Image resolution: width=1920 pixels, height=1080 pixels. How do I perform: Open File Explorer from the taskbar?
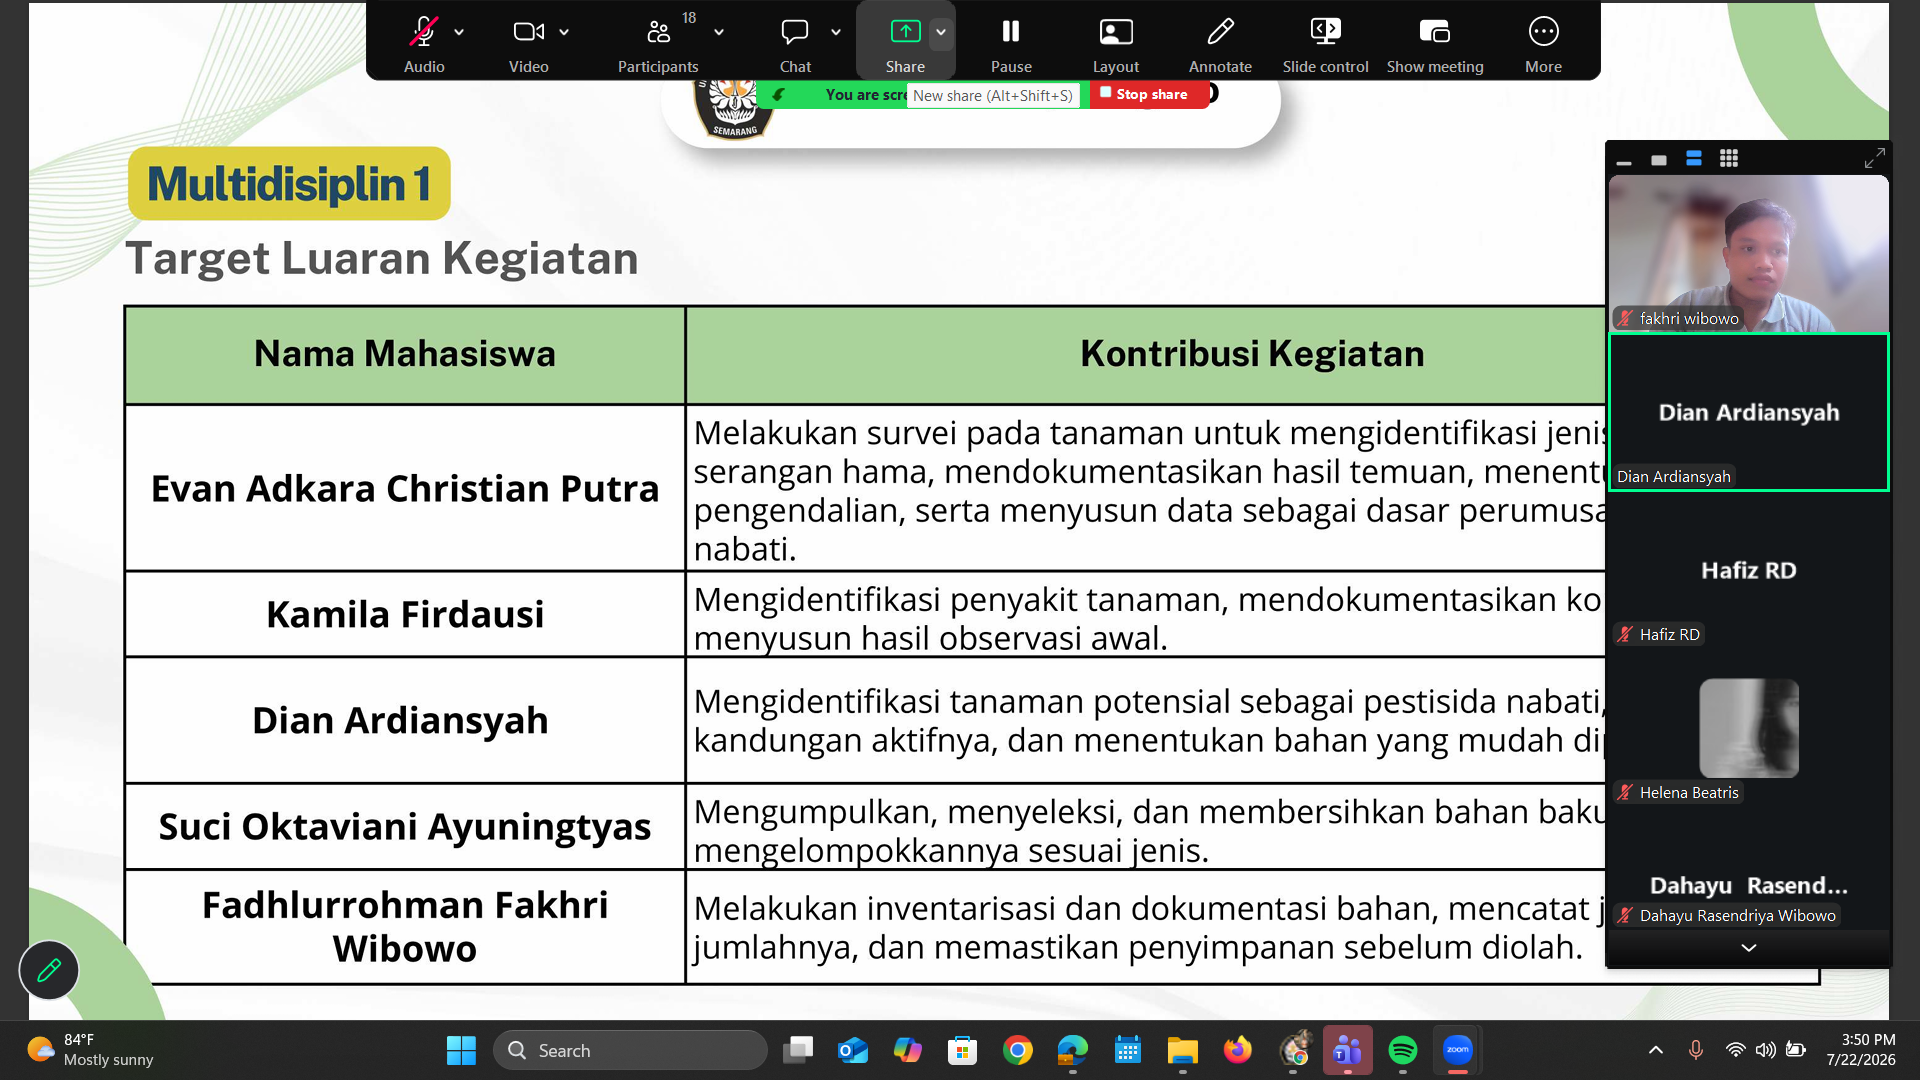click(1183, 1050)
